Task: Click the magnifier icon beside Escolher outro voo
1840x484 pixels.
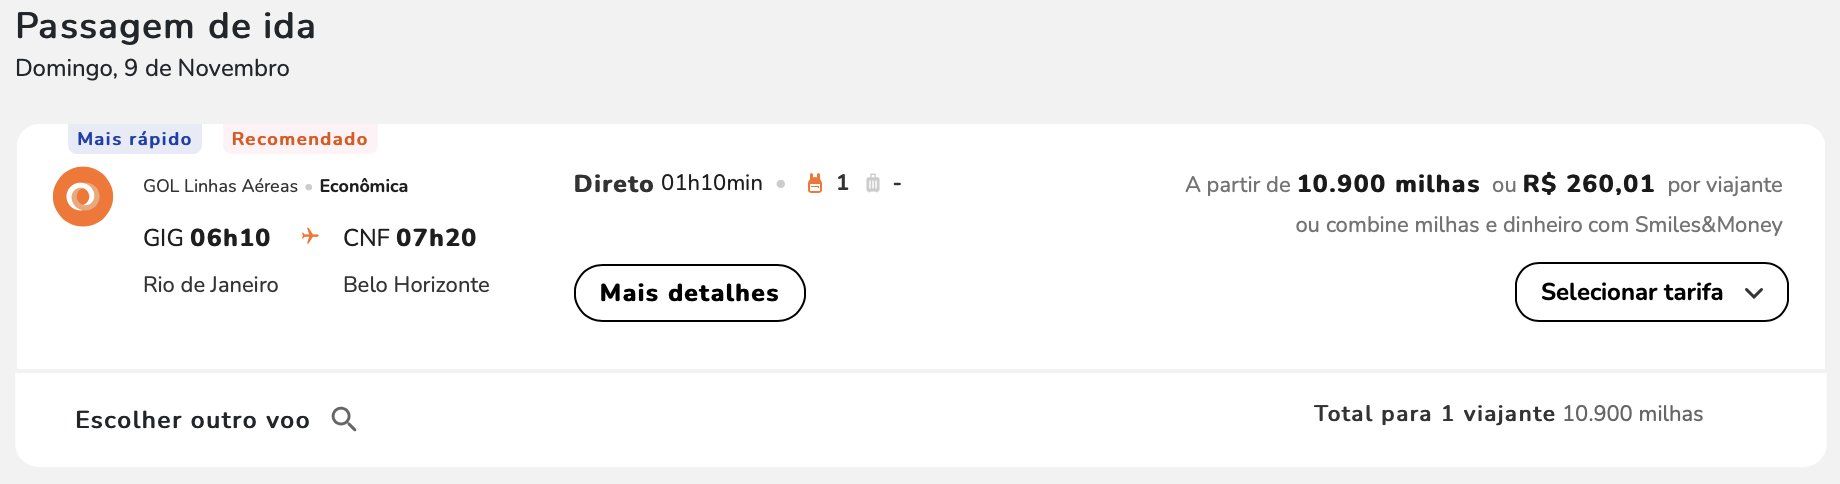Action: pyautogui.click(x=344, y=419)
